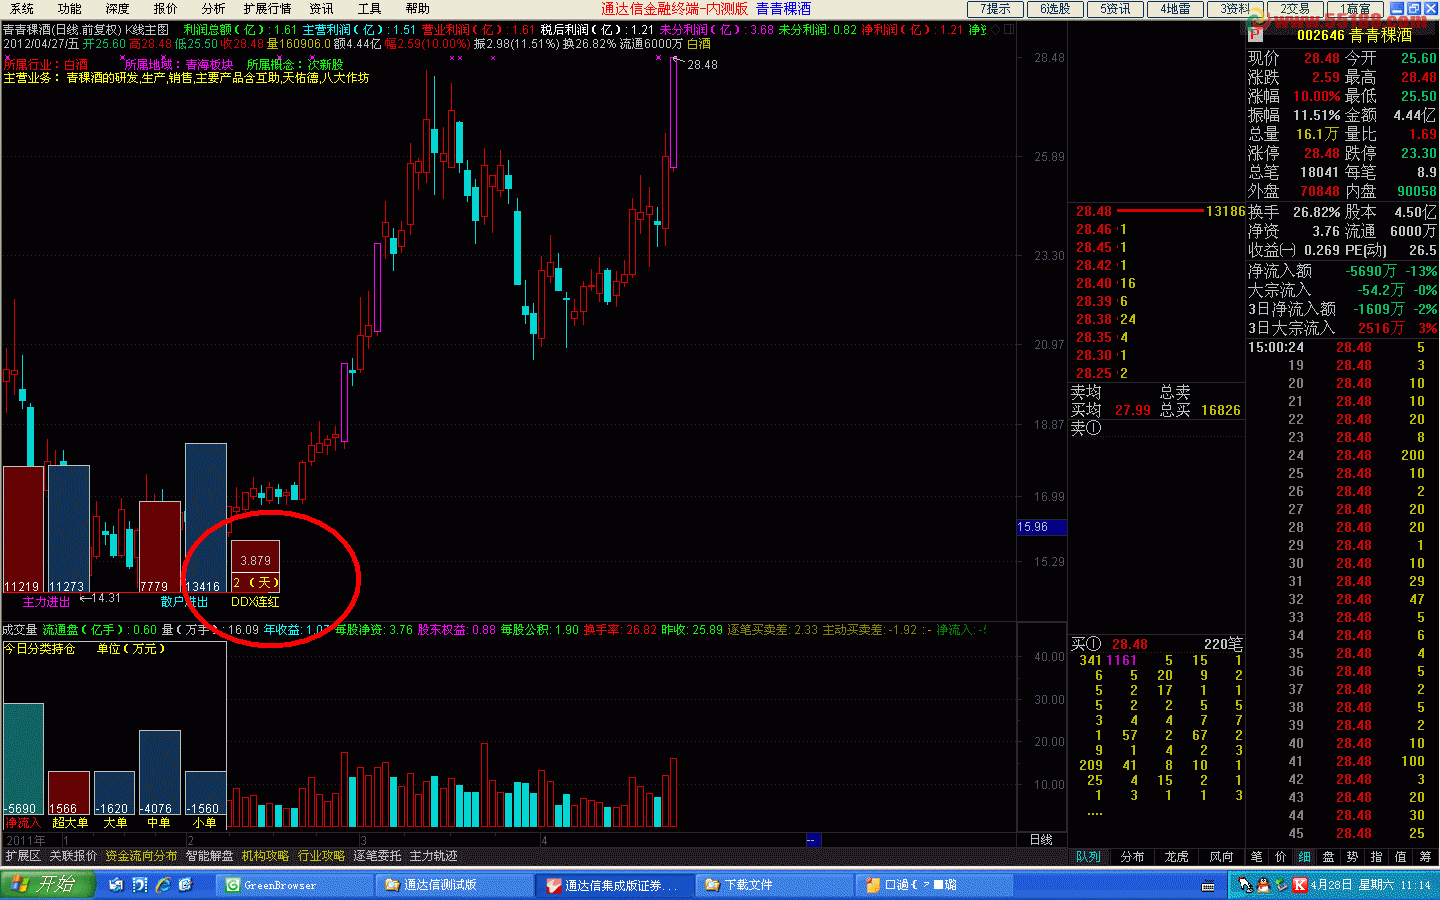Click the 日线 period label

[1041, 839]
